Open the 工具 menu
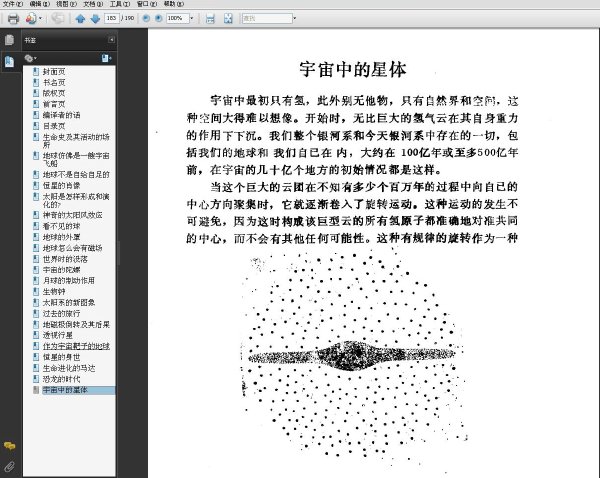 (120, 4)
